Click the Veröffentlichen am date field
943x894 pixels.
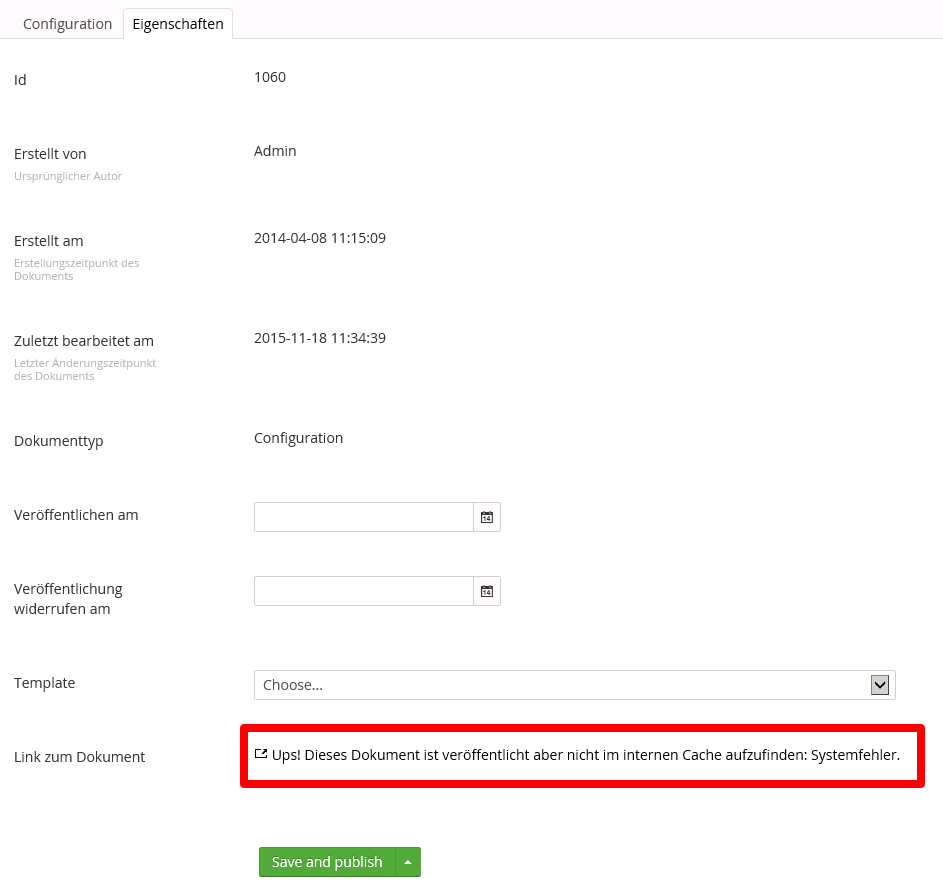(x=364, y=517)
